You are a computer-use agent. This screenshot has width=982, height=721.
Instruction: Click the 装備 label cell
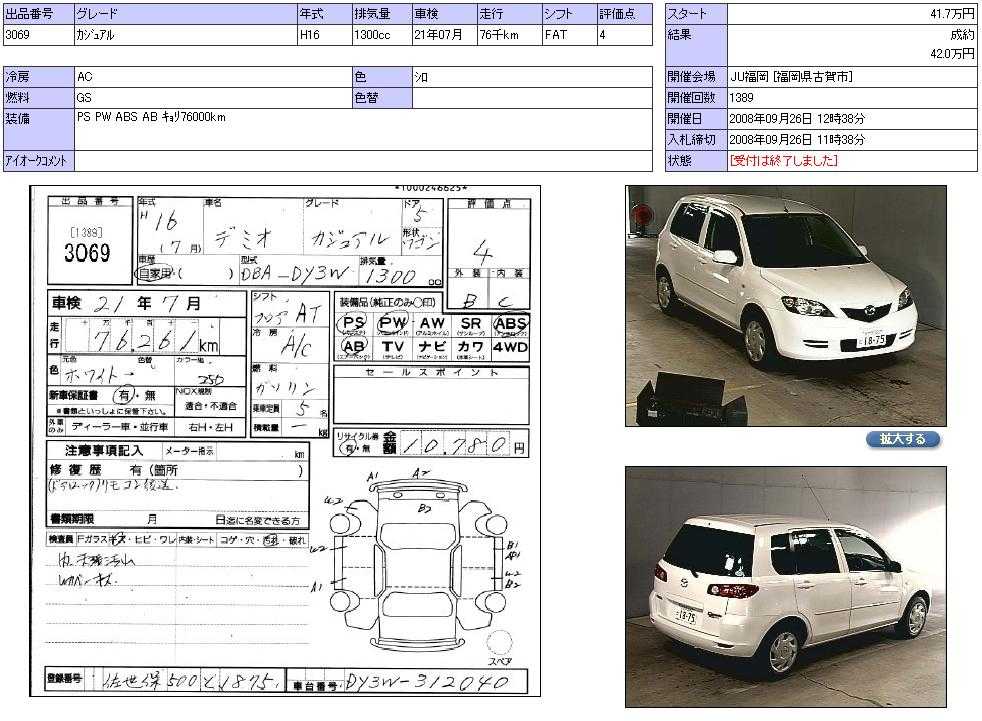(x=38, y=130)
